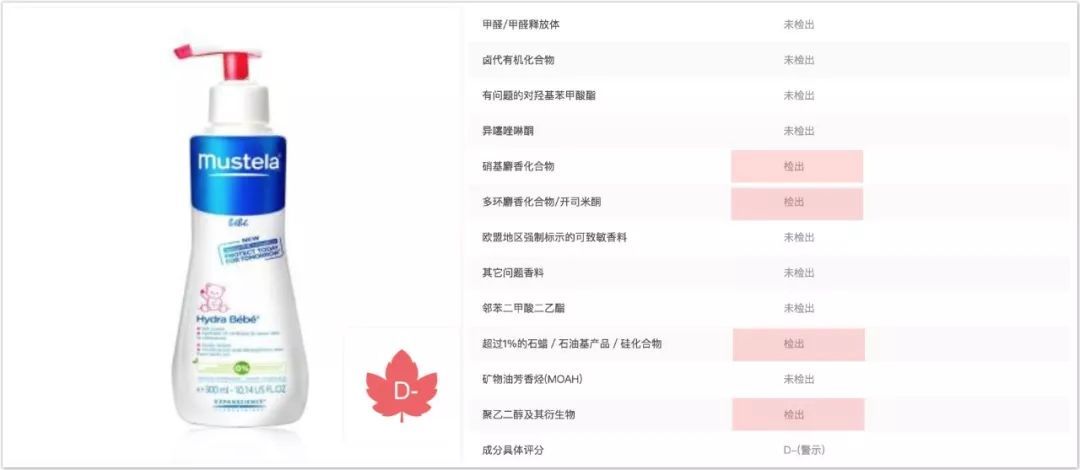1080x470 pixels.
Task: Click the D-(警示) score value
Action: (804, 451)
